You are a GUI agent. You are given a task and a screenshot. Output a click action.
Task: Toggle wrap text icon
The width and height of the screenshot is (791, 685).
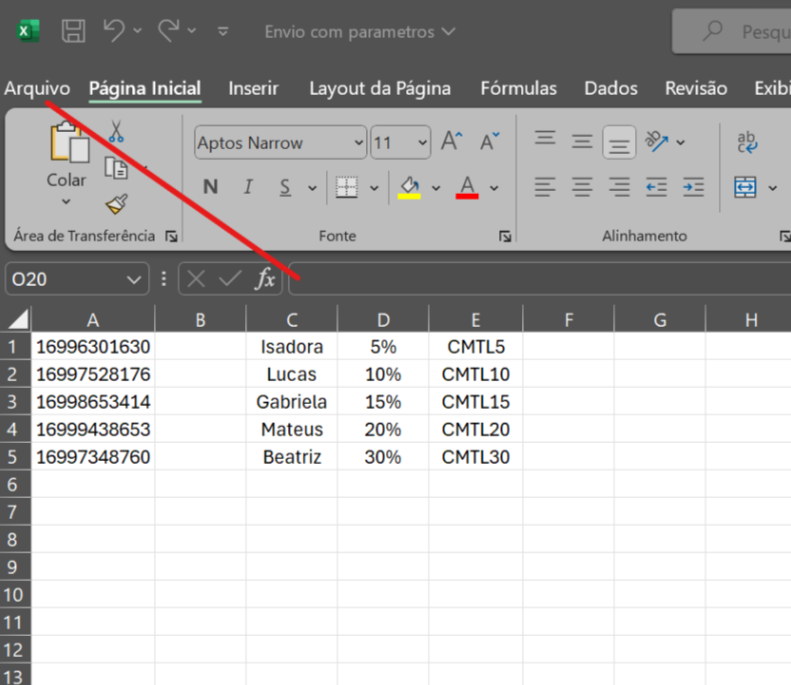(747, 142)
